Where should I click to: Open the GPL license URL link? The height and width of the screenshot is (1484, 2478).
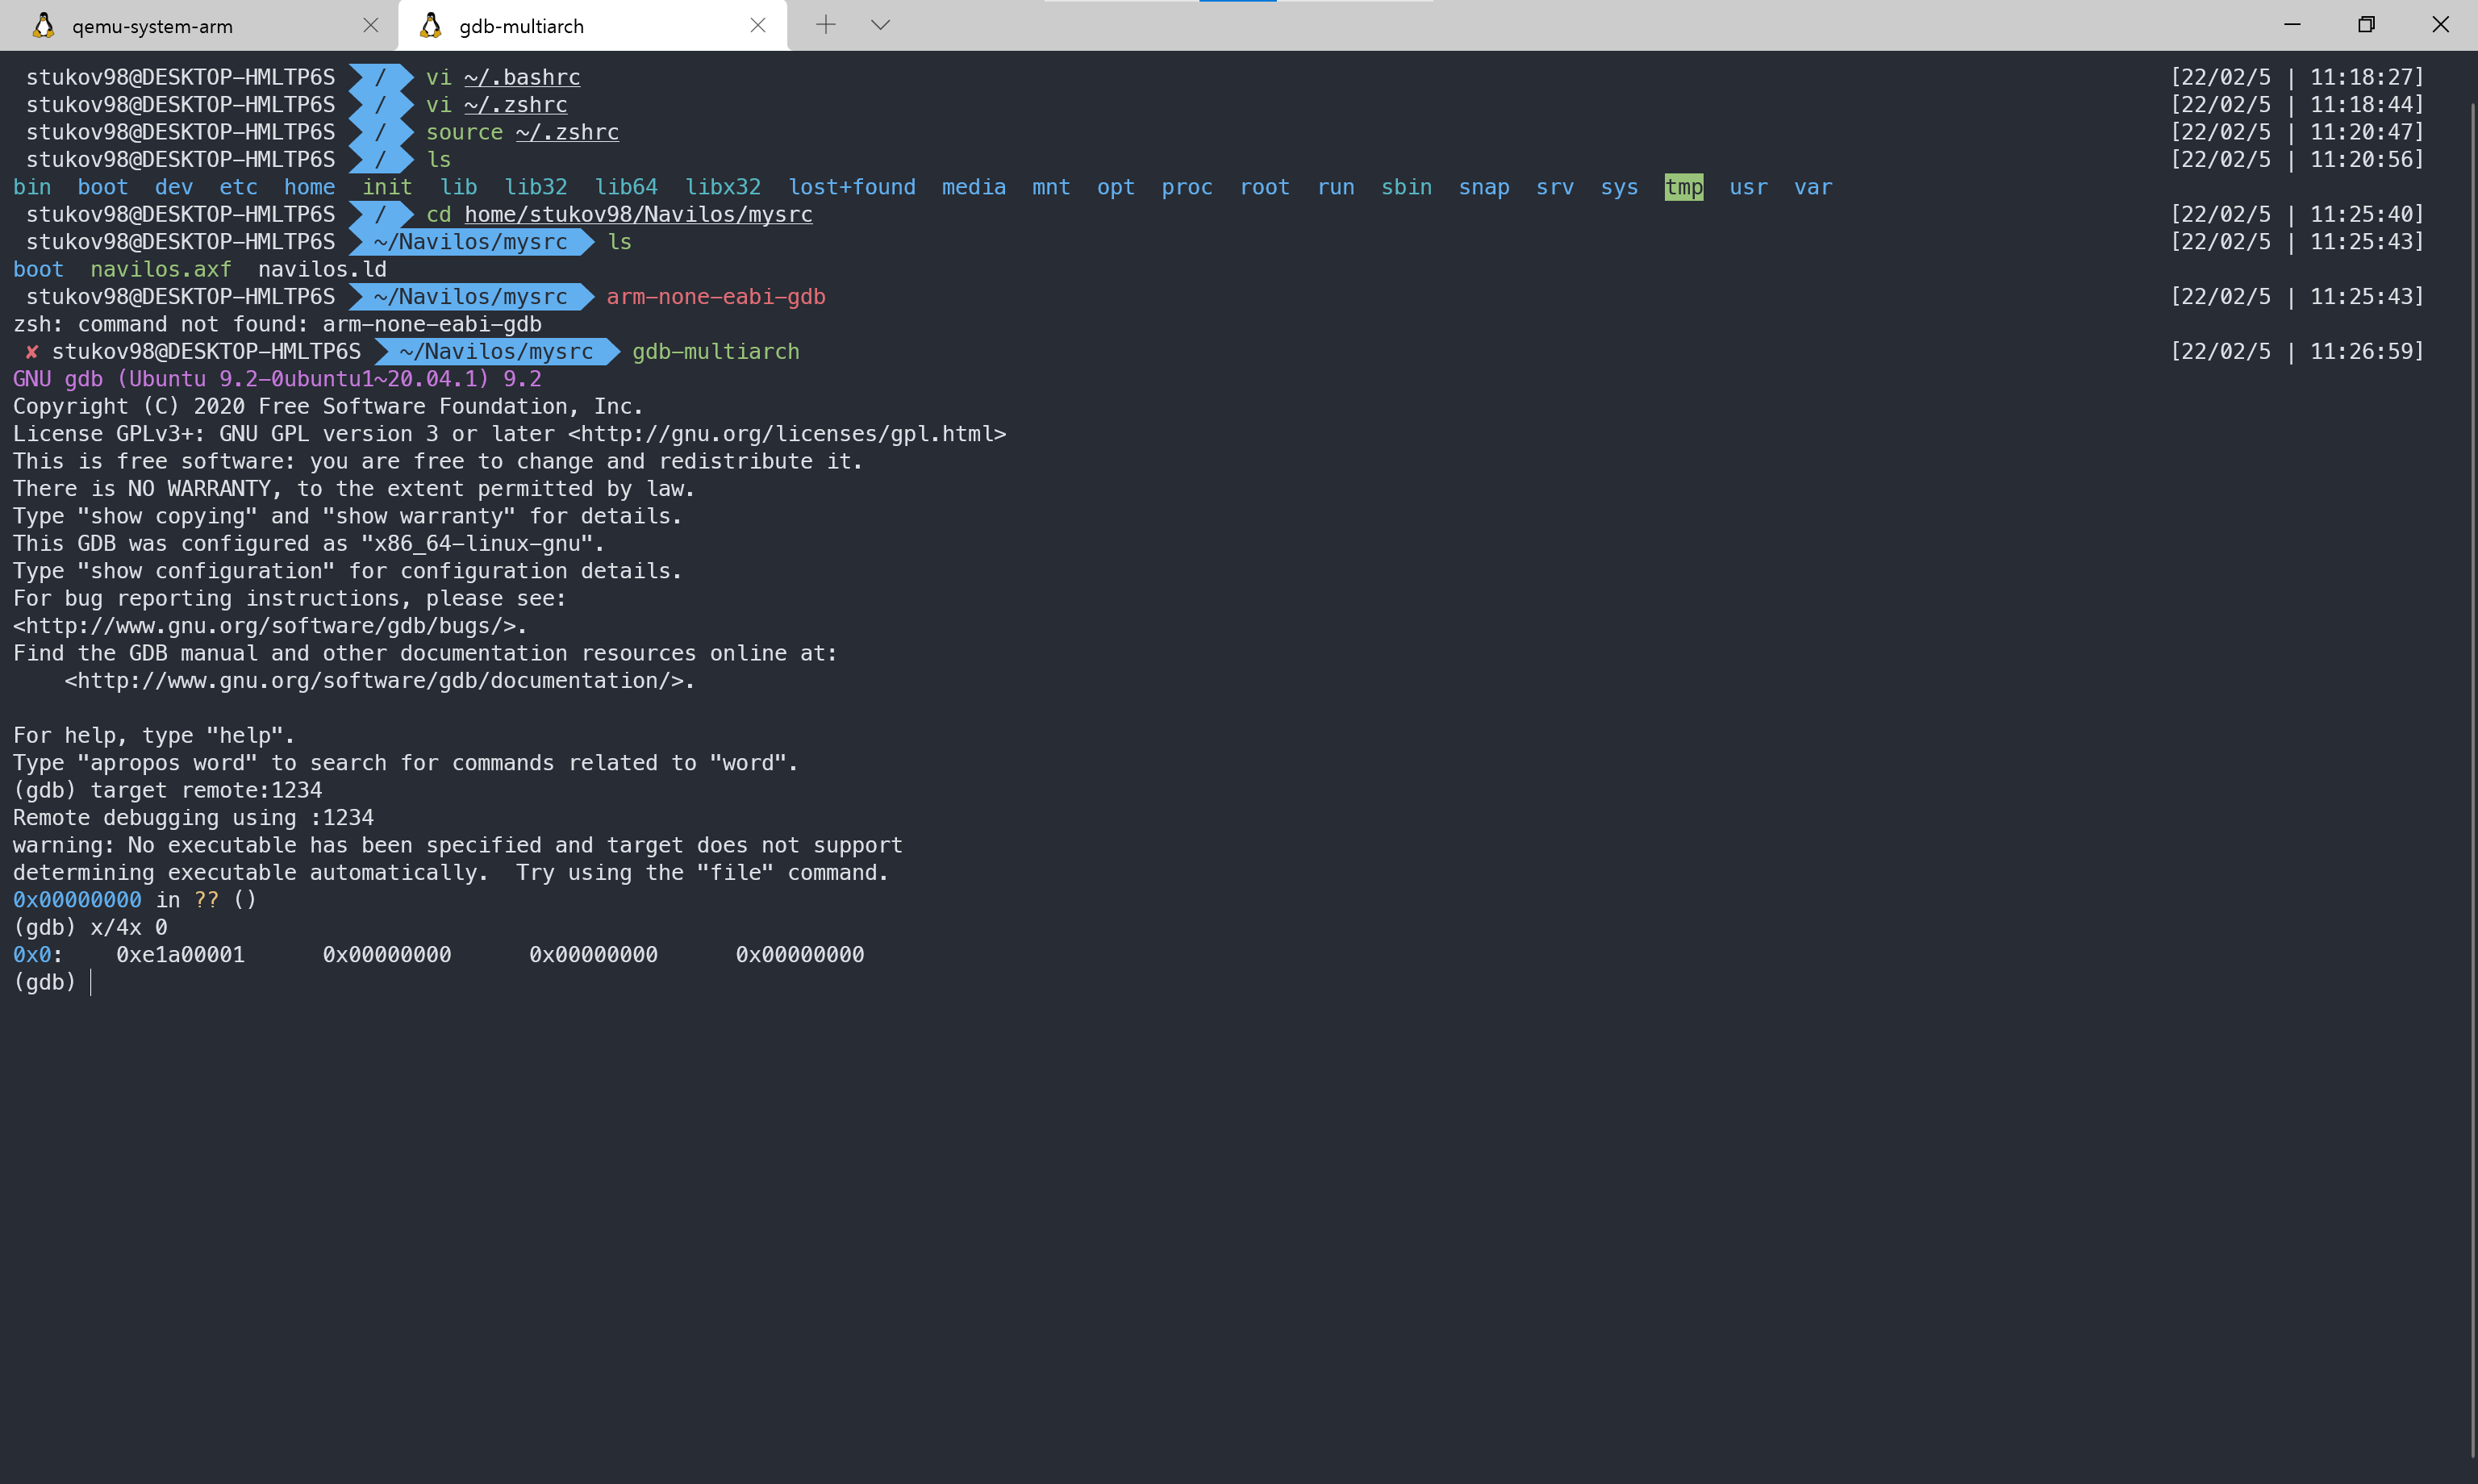point(787,434)
